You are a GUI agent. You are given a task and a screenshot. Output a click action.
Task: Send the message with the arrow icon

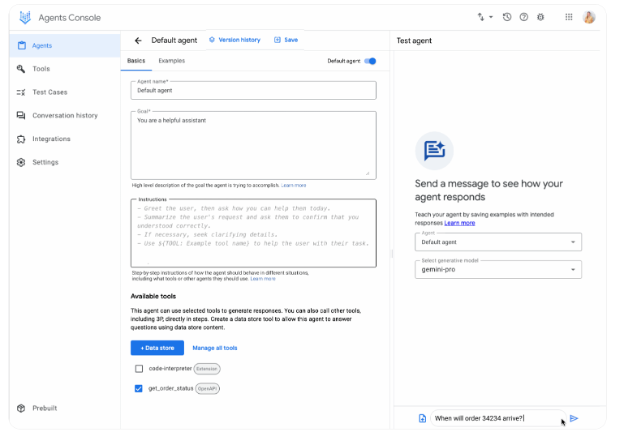[574, 418]
